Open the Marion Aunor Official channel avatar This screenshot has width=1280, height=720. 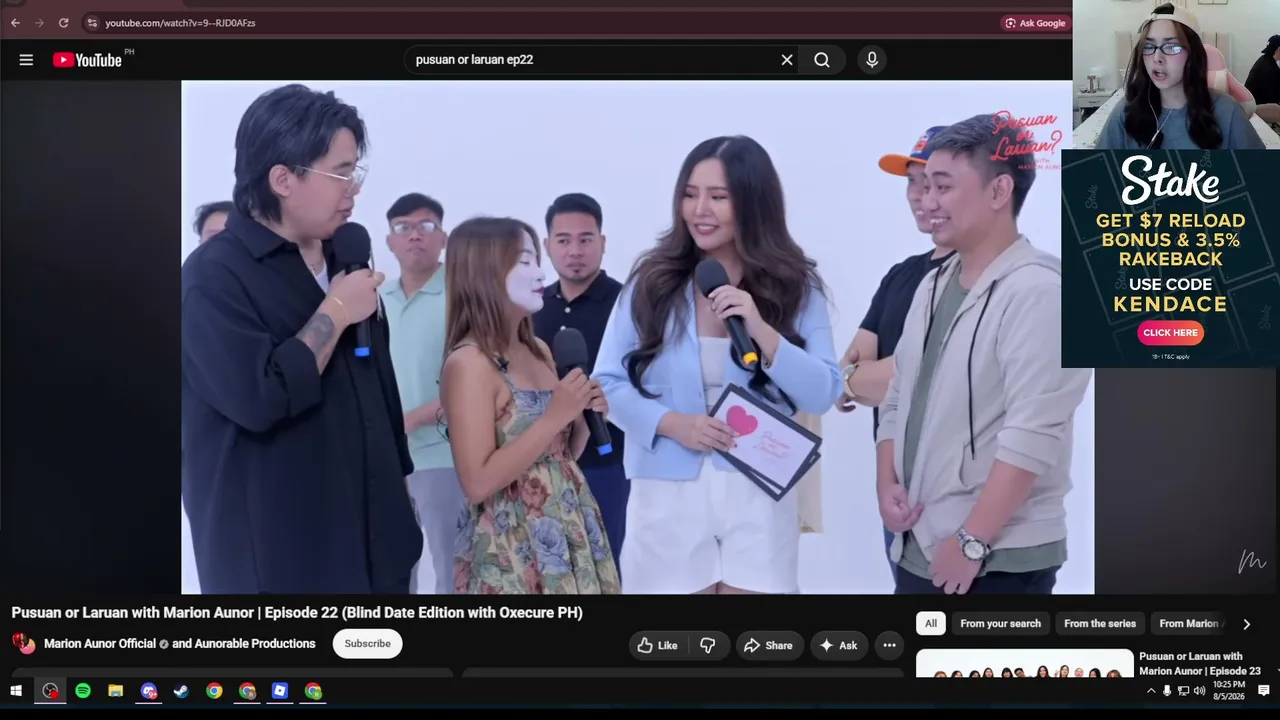[23, 643]
